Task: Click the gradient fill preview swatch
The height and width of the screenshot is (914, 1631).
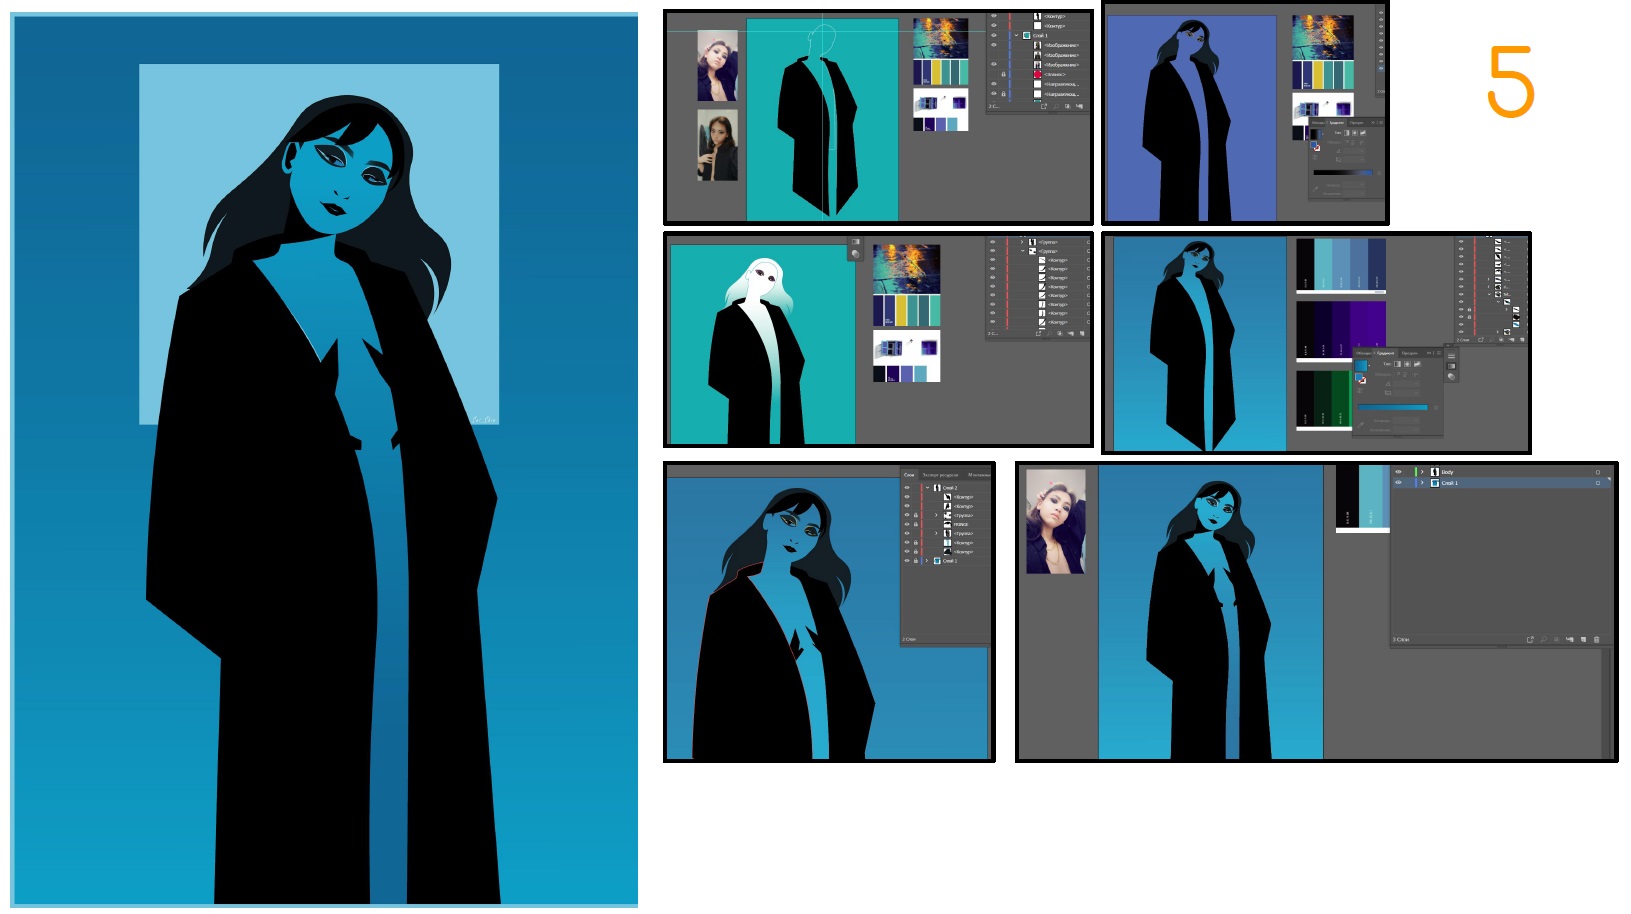Action: pos(1361,366)
